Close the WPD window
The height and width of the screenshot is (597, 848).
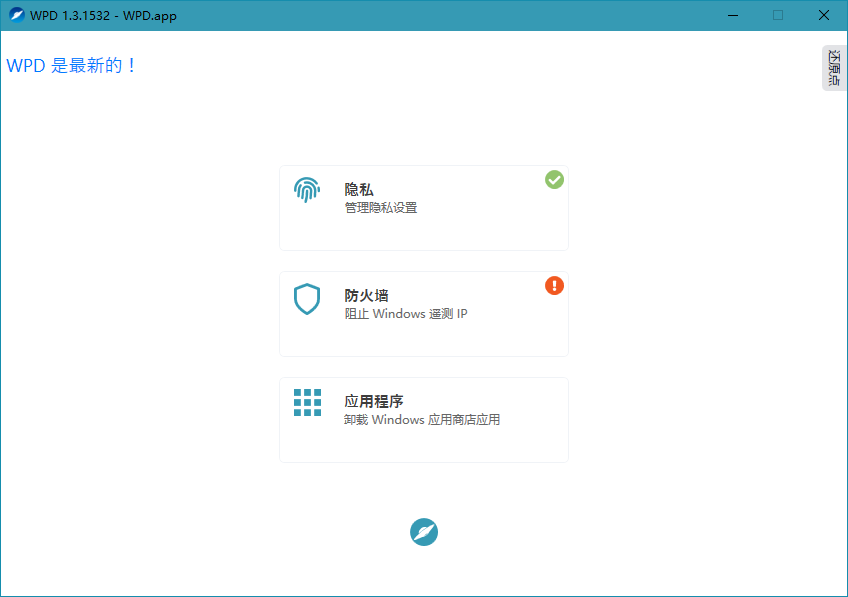[824, 15]
